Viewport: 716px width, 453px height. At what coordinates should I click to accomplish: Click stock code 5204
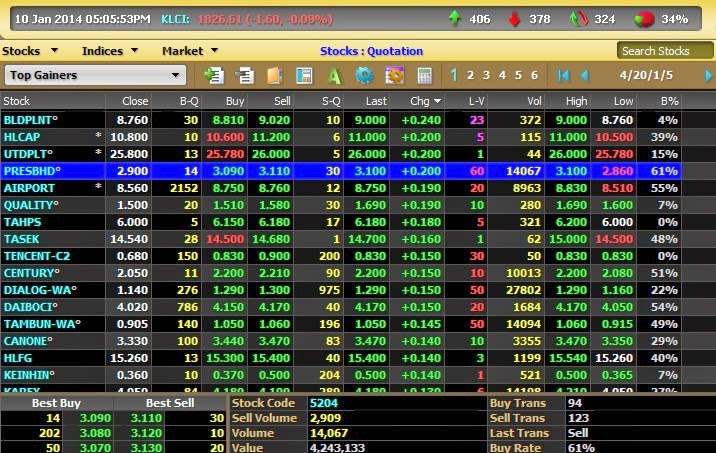pyautogui.click(x=324, y=403)
